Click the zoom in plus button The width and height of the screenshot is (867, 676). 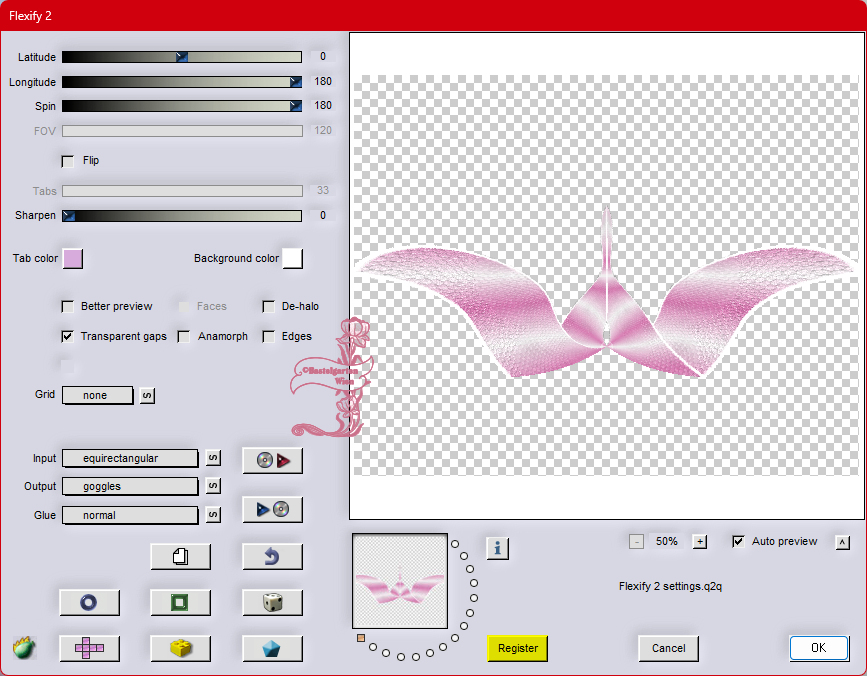pos(700,541)
